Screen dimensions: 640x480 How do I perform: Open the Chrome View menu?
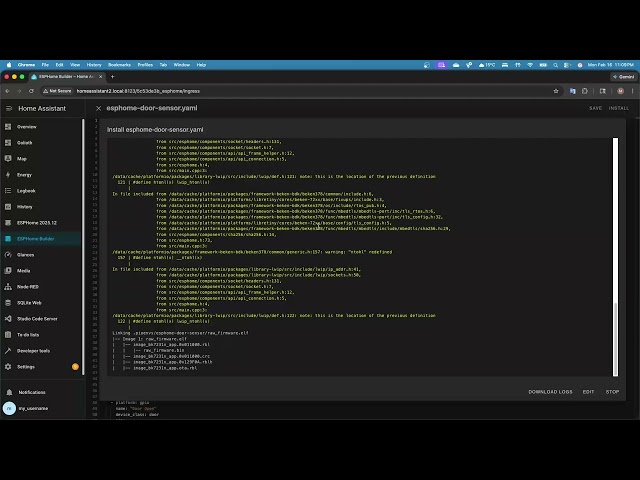coord(75,65)
